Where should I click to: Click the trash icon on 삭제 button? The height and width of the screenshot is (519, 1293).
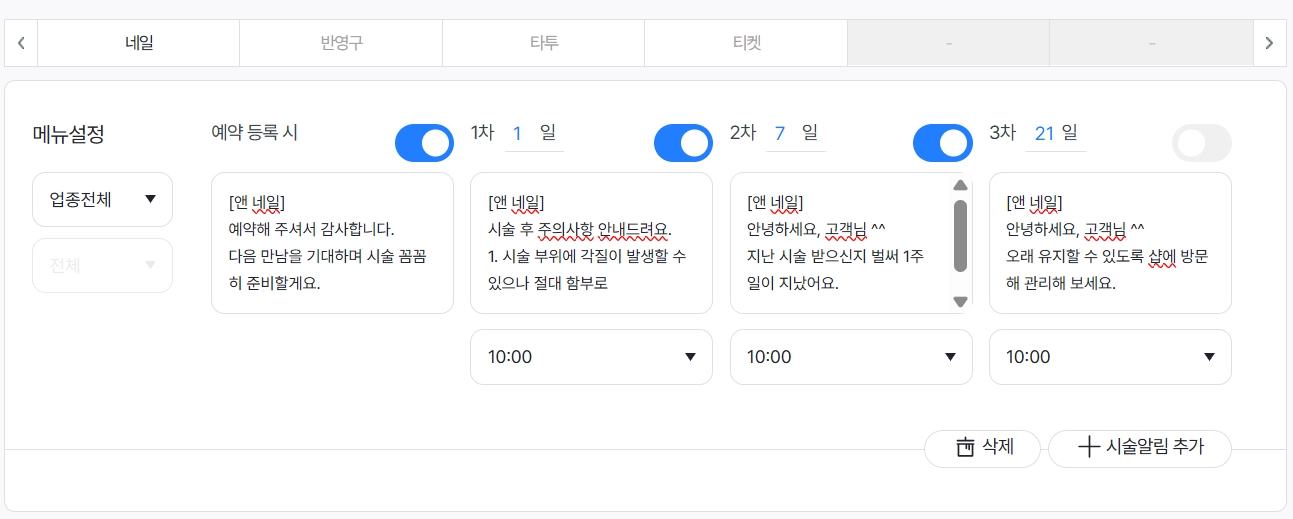965,448
